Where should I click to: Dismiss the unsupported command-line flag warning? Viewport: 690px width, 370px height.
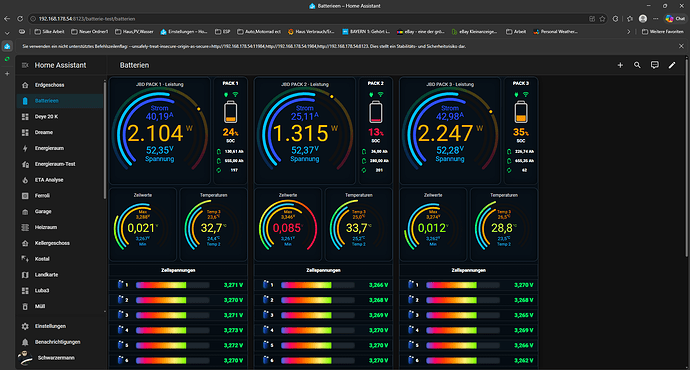681,46
